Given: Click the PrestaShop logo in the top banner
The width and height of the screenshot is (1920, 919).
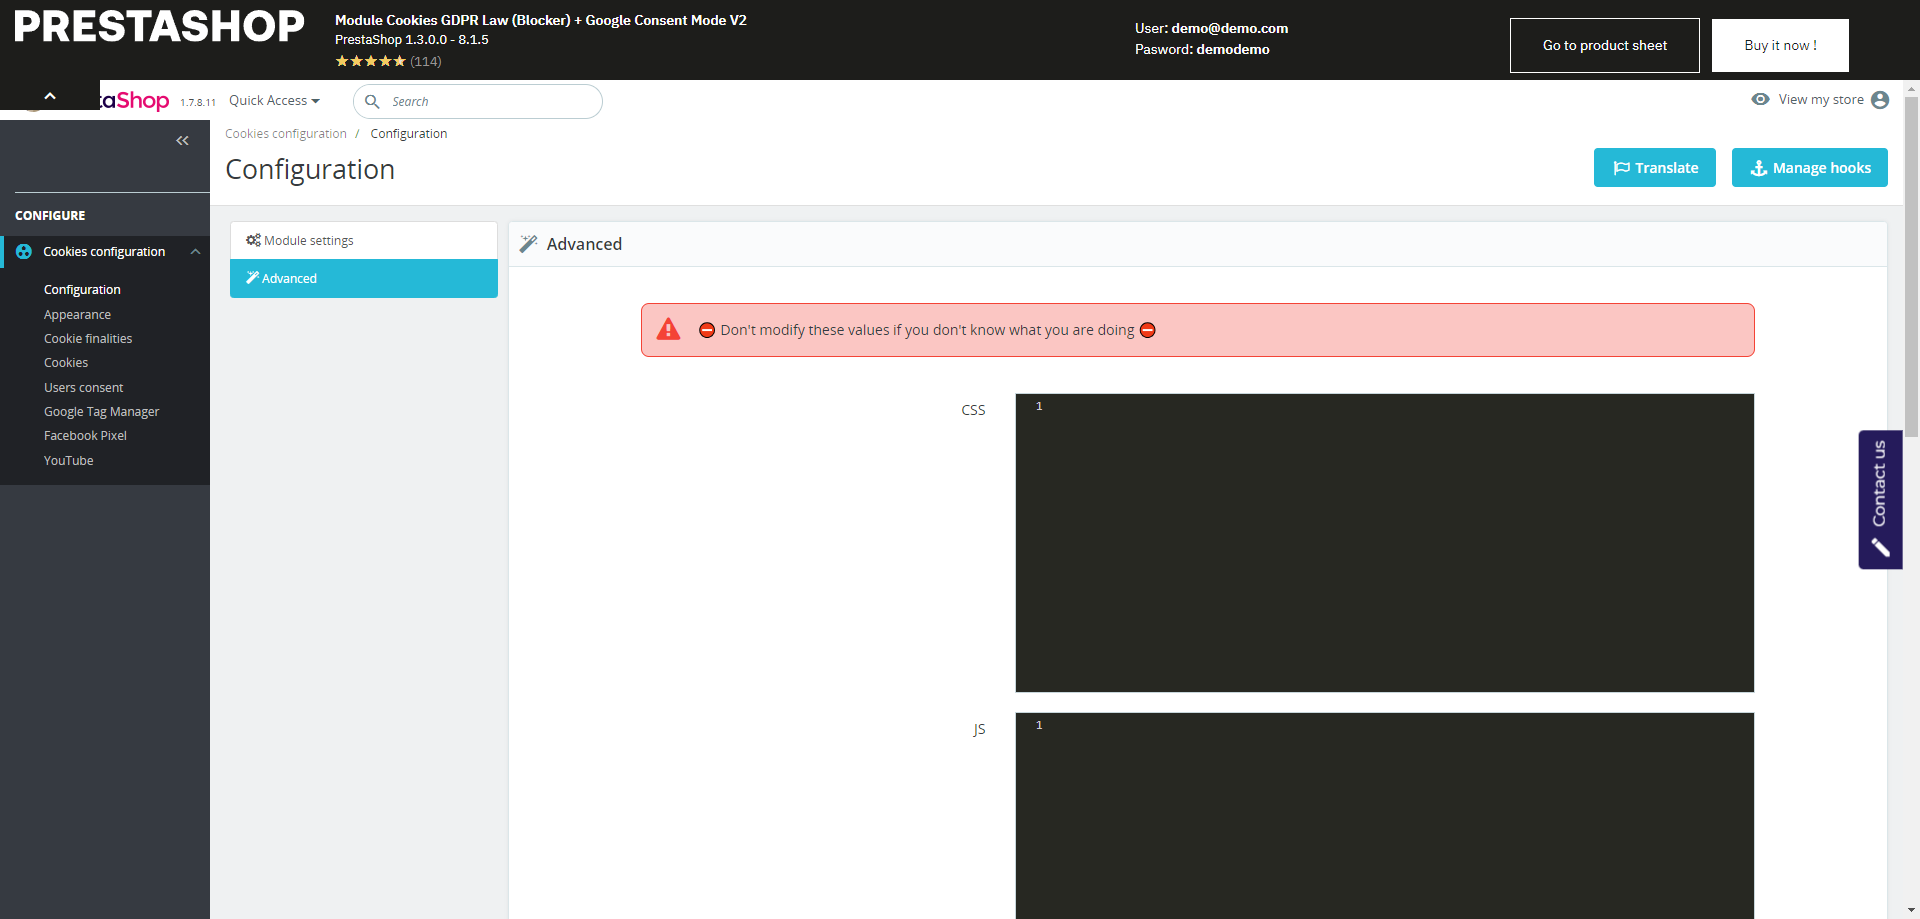Looking at the screenshot, I should coord(159,27).
